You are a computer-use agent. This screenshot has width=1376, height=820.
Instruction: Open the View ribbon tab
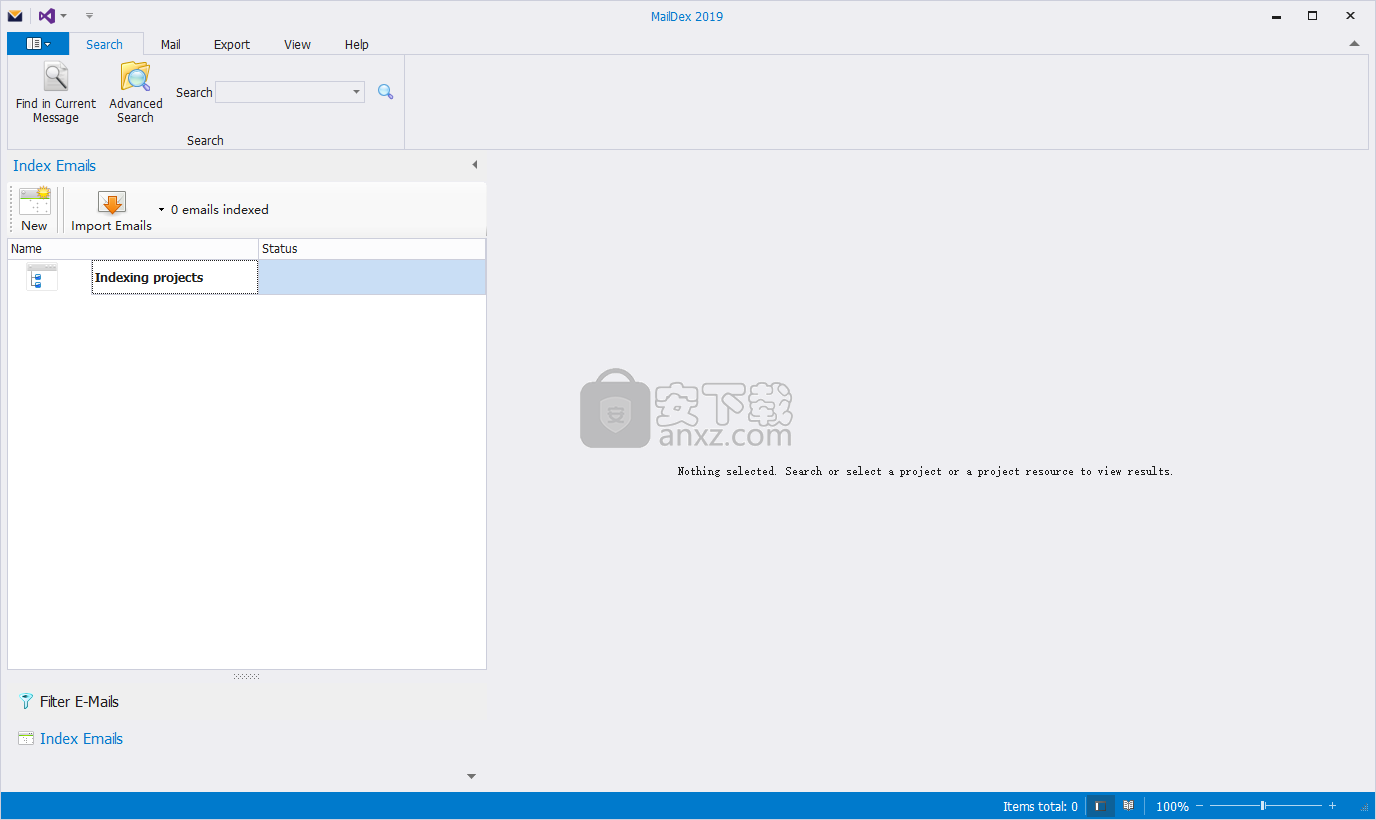(297, 44)
